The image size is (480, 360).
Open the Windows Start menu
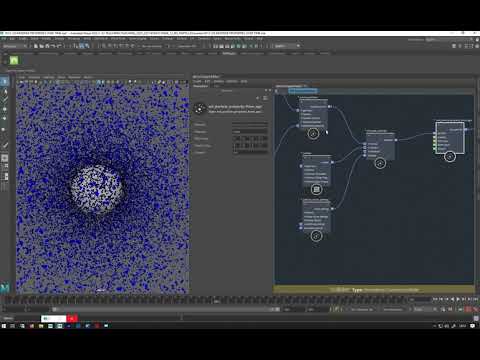point(4,326)
